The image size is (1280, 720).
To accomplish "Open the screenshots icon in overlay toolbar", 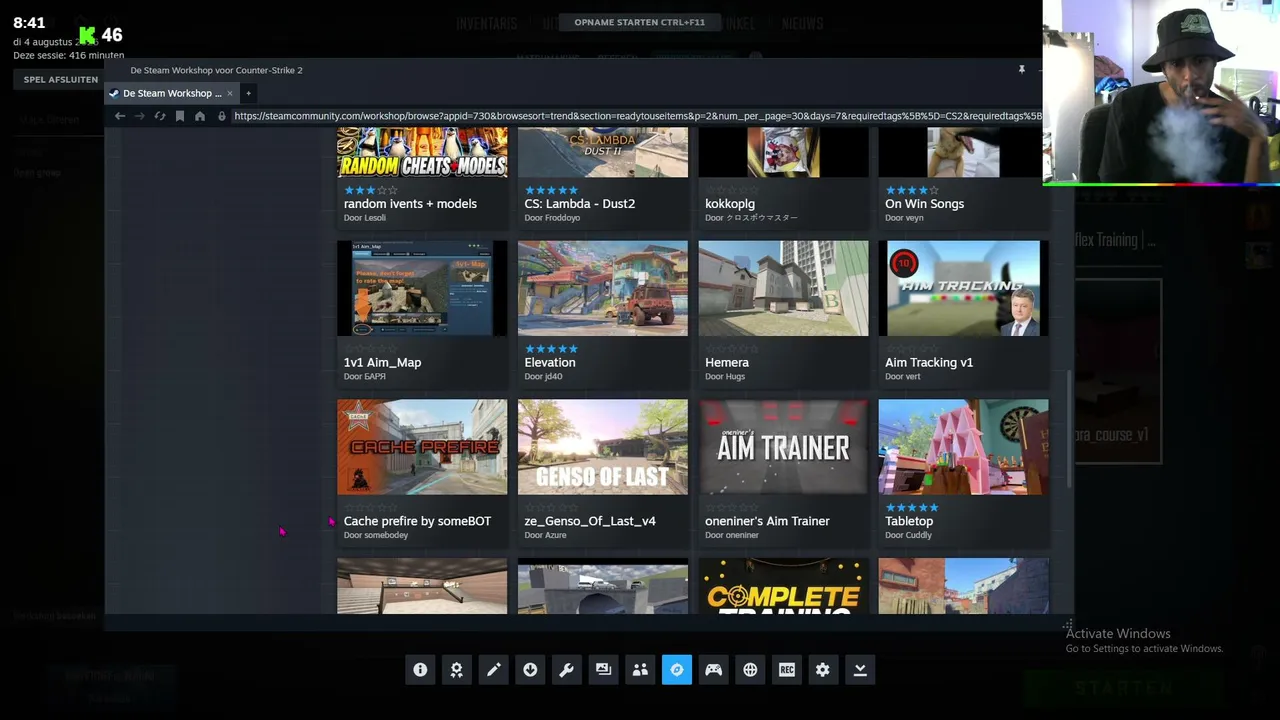I will coord(603,670).
